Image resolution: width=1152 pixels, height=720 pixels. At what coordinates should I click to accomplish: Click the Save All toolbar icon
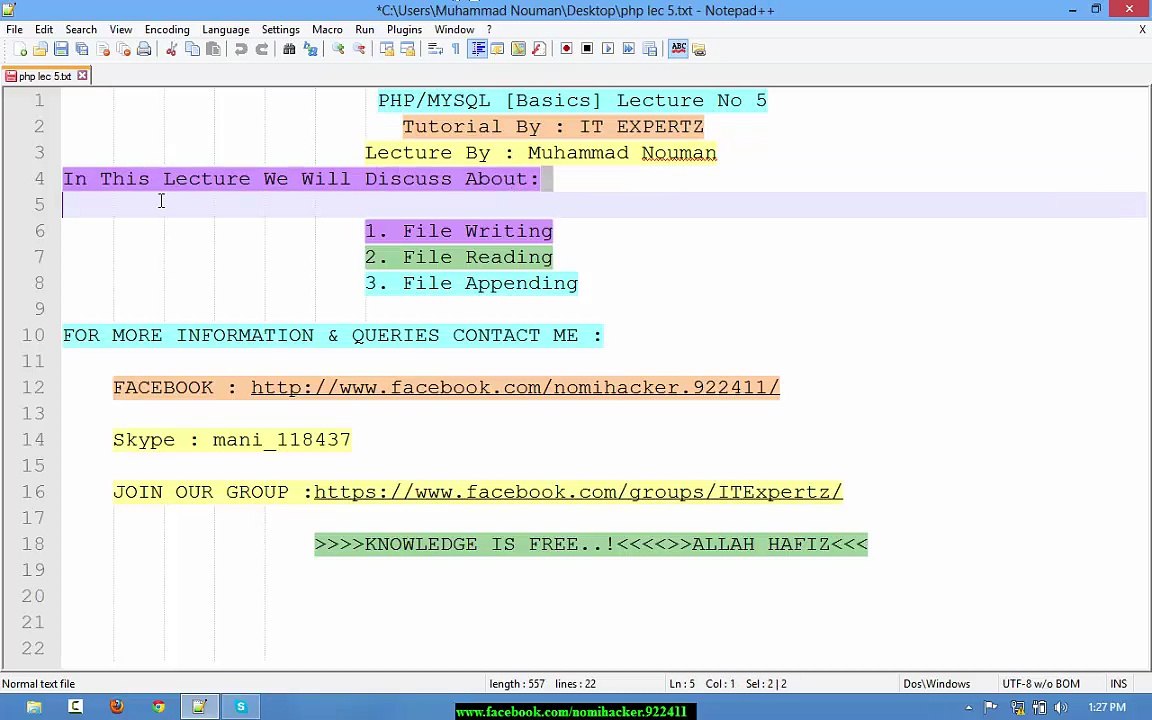click(x=82, y=49)
